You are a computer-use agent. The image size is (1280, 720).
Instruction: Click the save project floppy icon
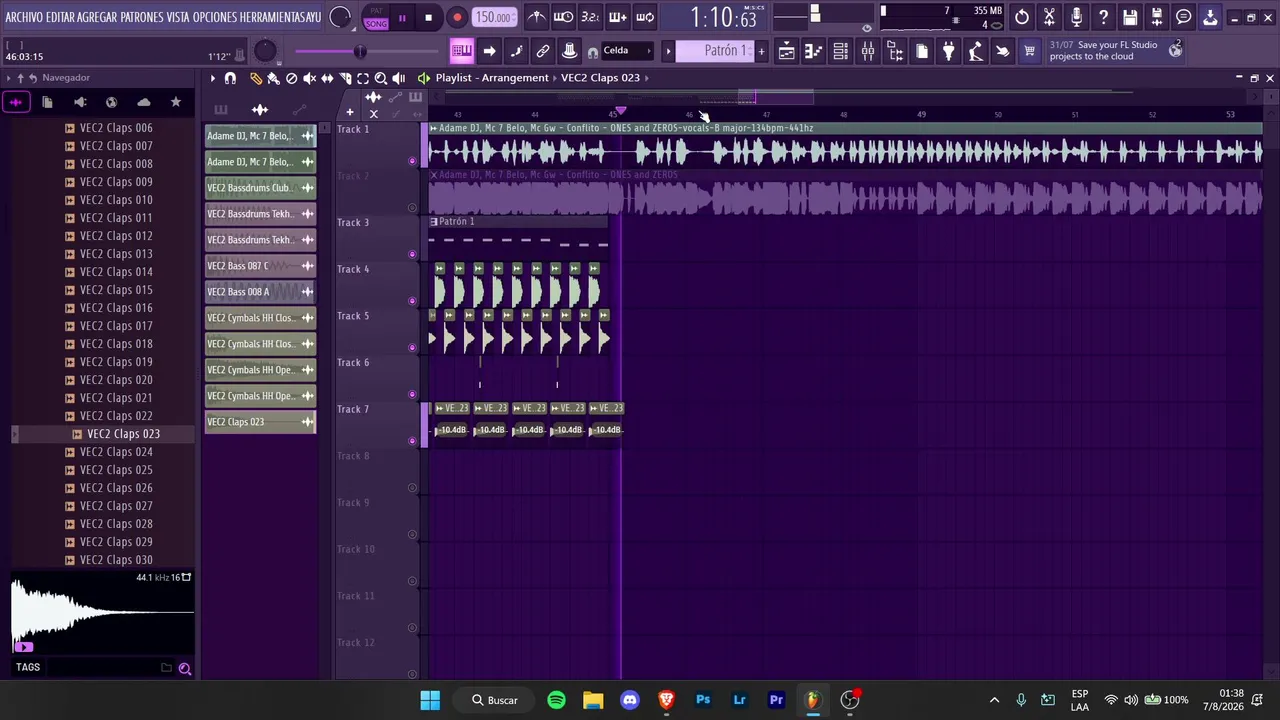1130,17
